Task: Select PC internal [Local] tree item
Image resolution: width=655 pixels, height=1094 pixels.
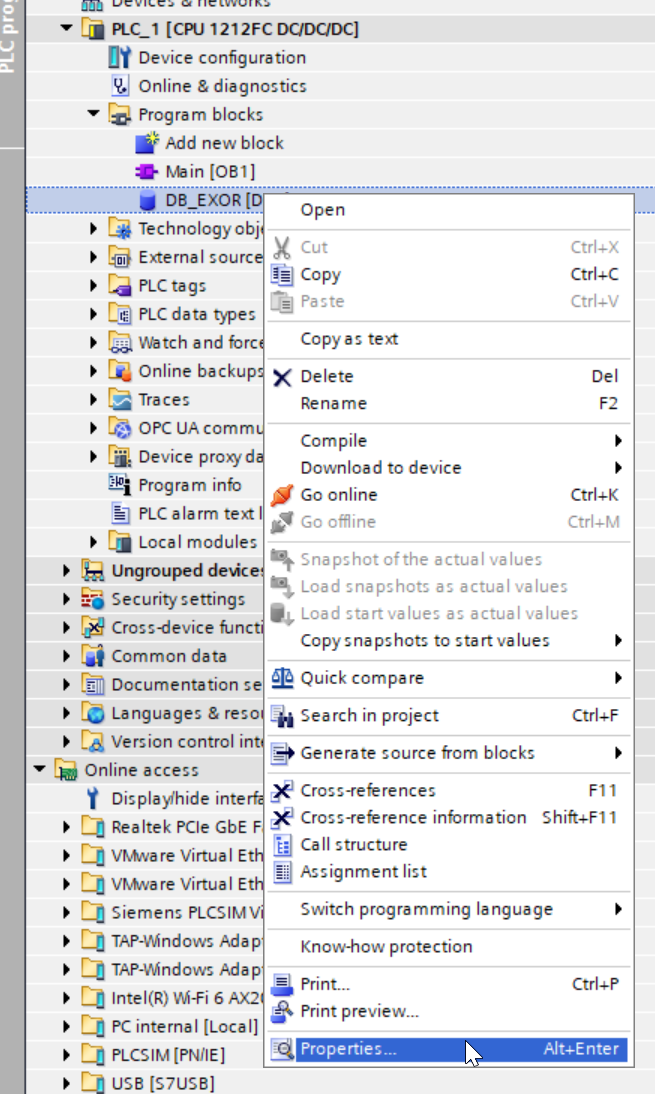Action: point(184,1027)
